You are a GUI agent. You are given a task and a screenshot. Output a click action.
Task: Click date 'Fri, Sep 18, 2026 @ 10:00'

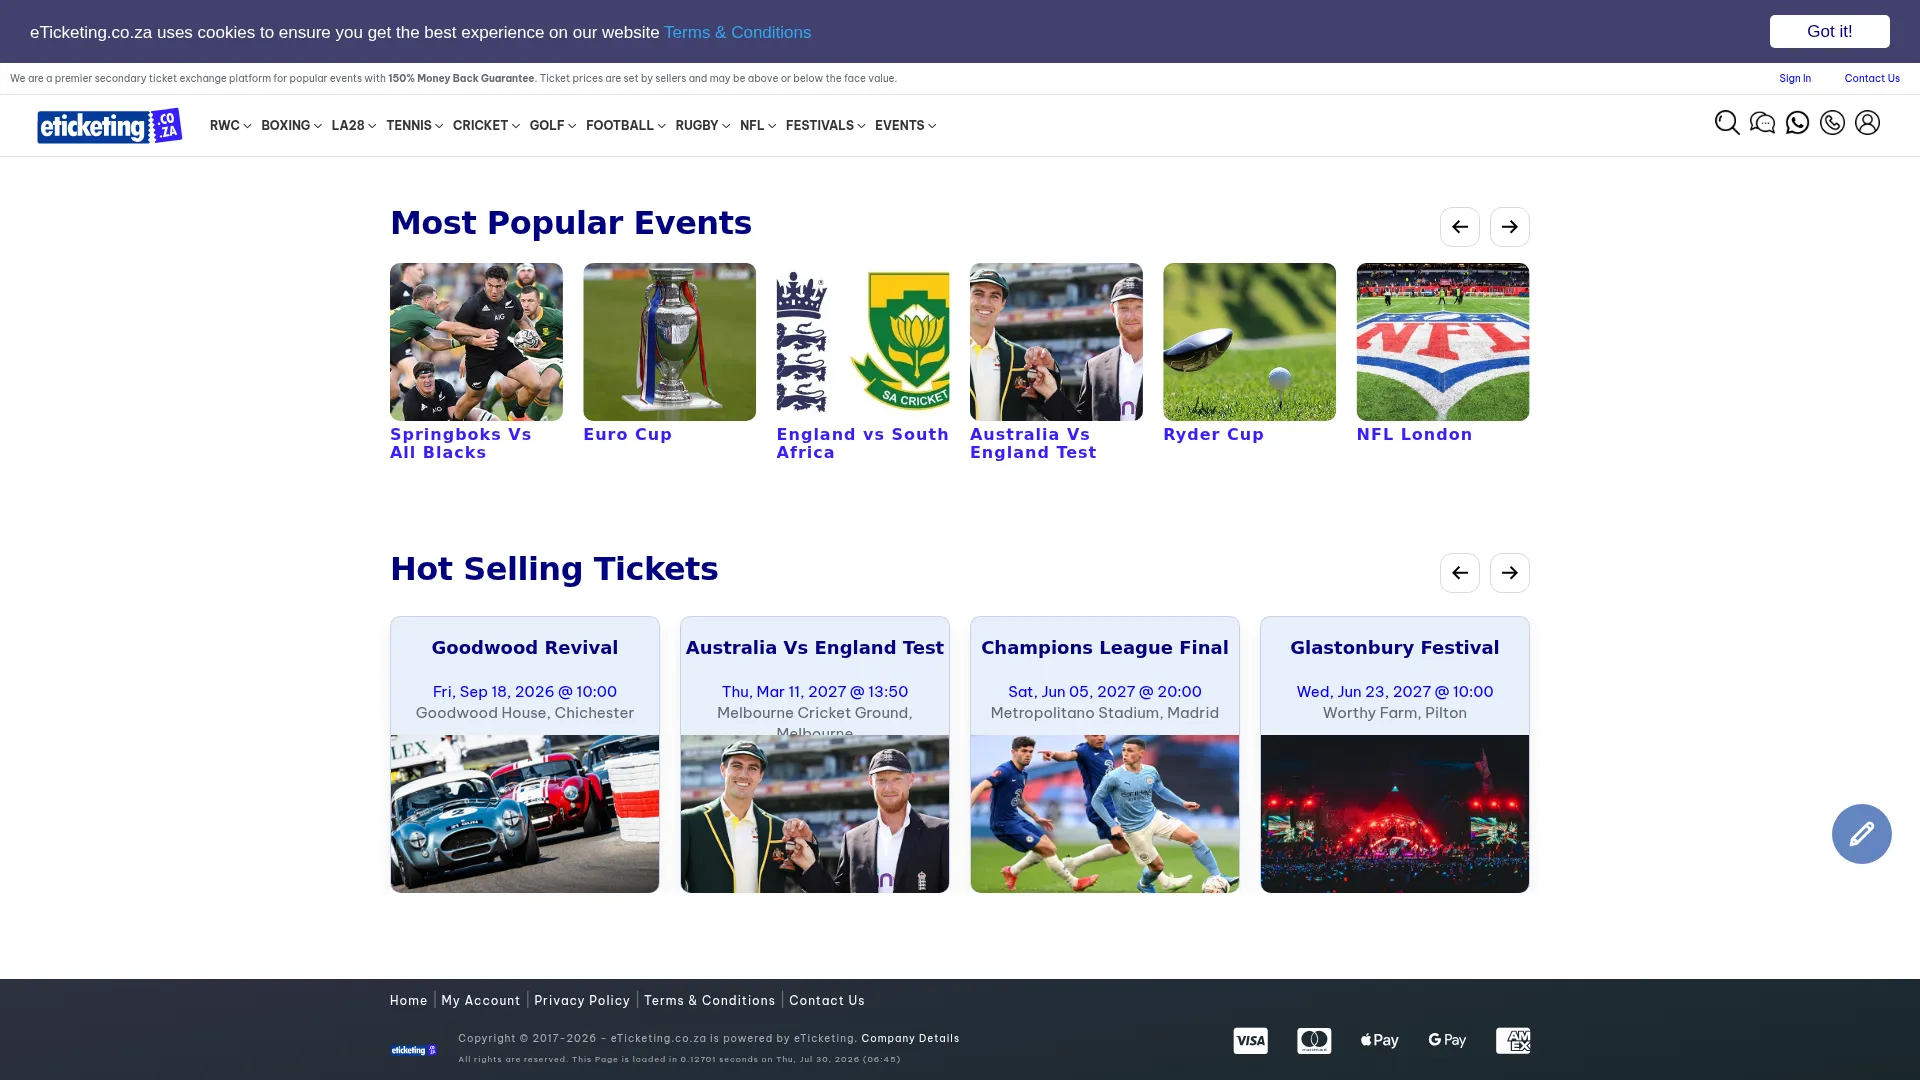(525, 691)
